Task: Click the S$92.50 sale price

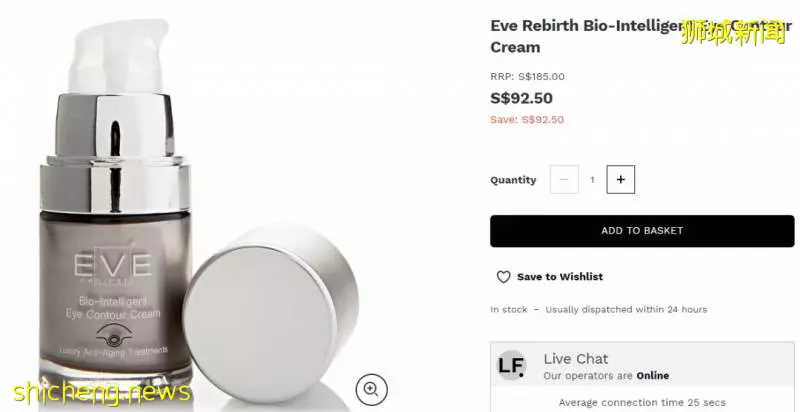Action: pos(521,98)
